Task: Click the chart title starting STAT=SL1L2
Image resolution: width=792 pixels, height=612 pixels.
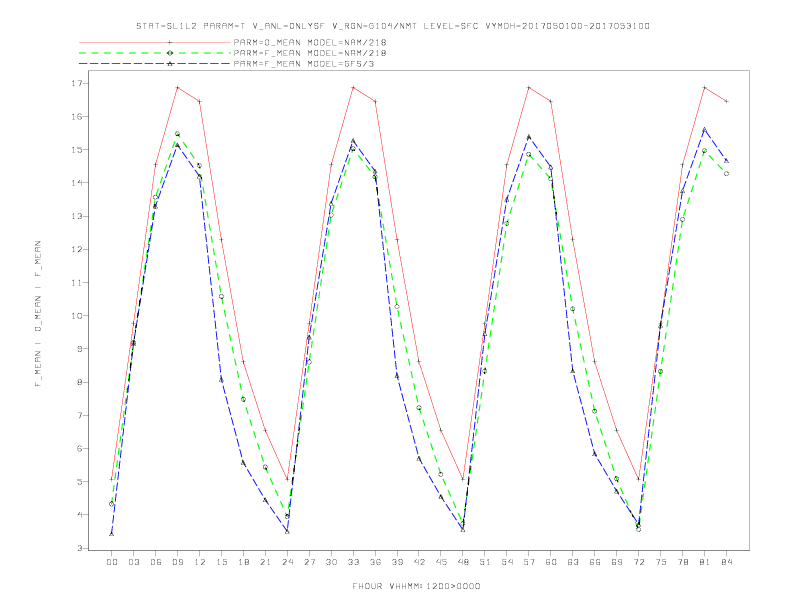Action: 392,26
